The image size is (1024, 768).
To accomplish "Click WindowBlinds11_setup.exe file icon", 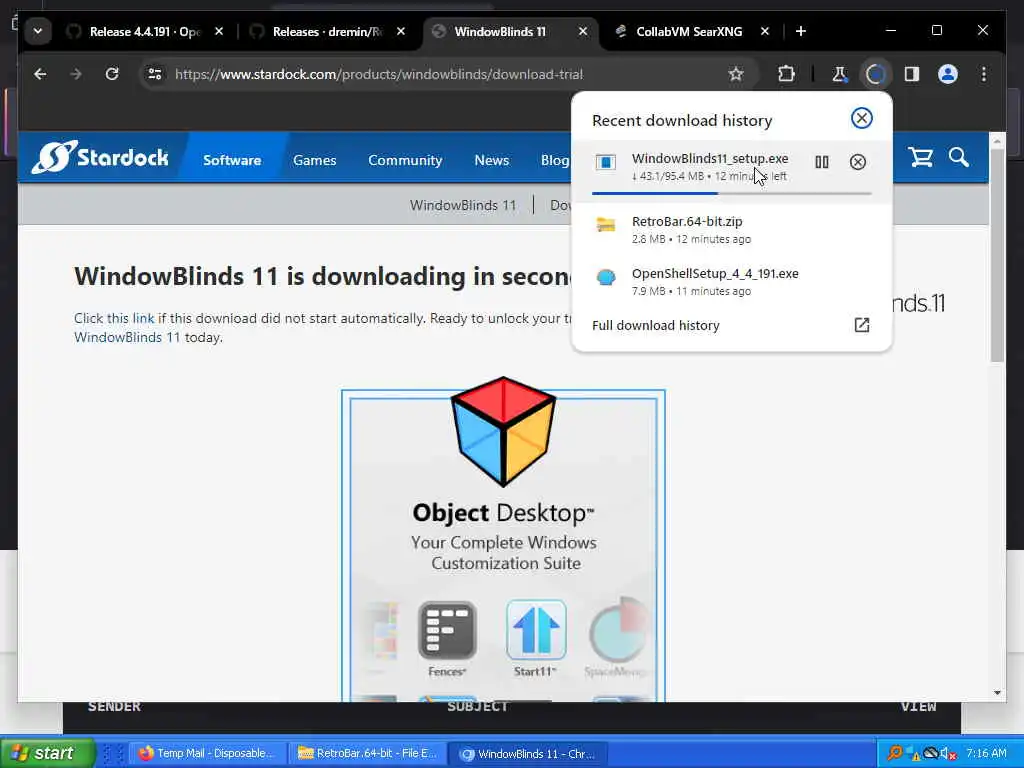I will pyautogui.click(x=605, y=162).
